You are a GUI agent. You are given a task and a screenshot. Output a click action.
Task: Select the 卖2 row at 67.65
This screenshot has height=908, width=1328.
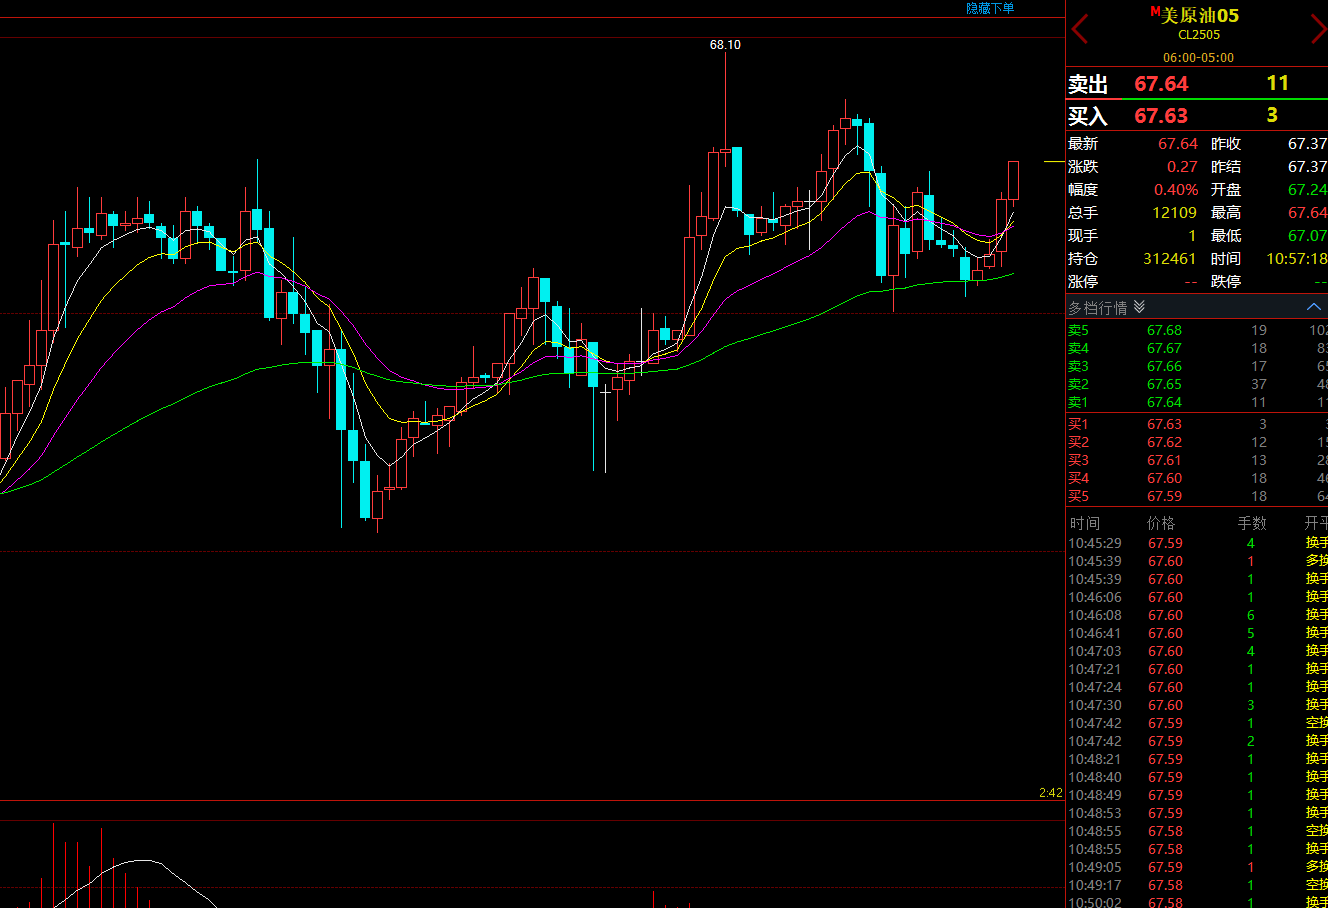click(x=1197, y=384)
